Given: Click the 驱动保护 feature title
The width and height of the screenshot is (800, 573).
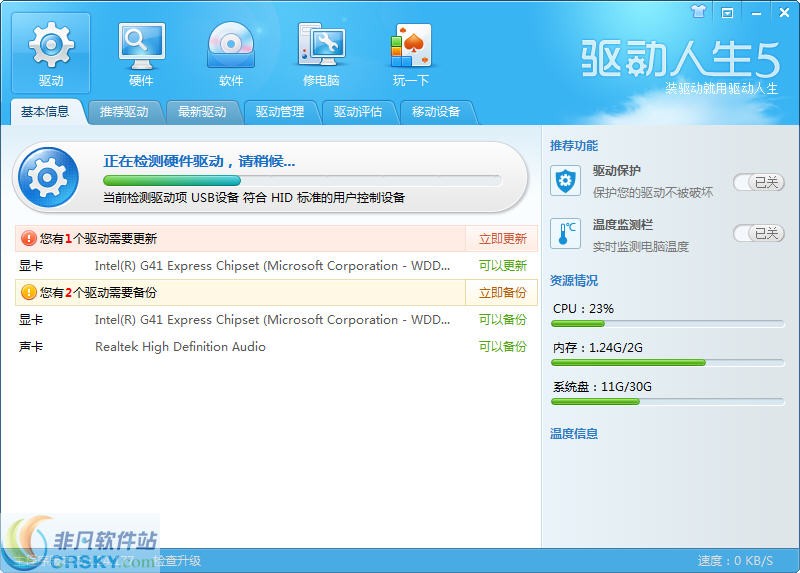Looking at the screenshot, I should tap(616, 170).
